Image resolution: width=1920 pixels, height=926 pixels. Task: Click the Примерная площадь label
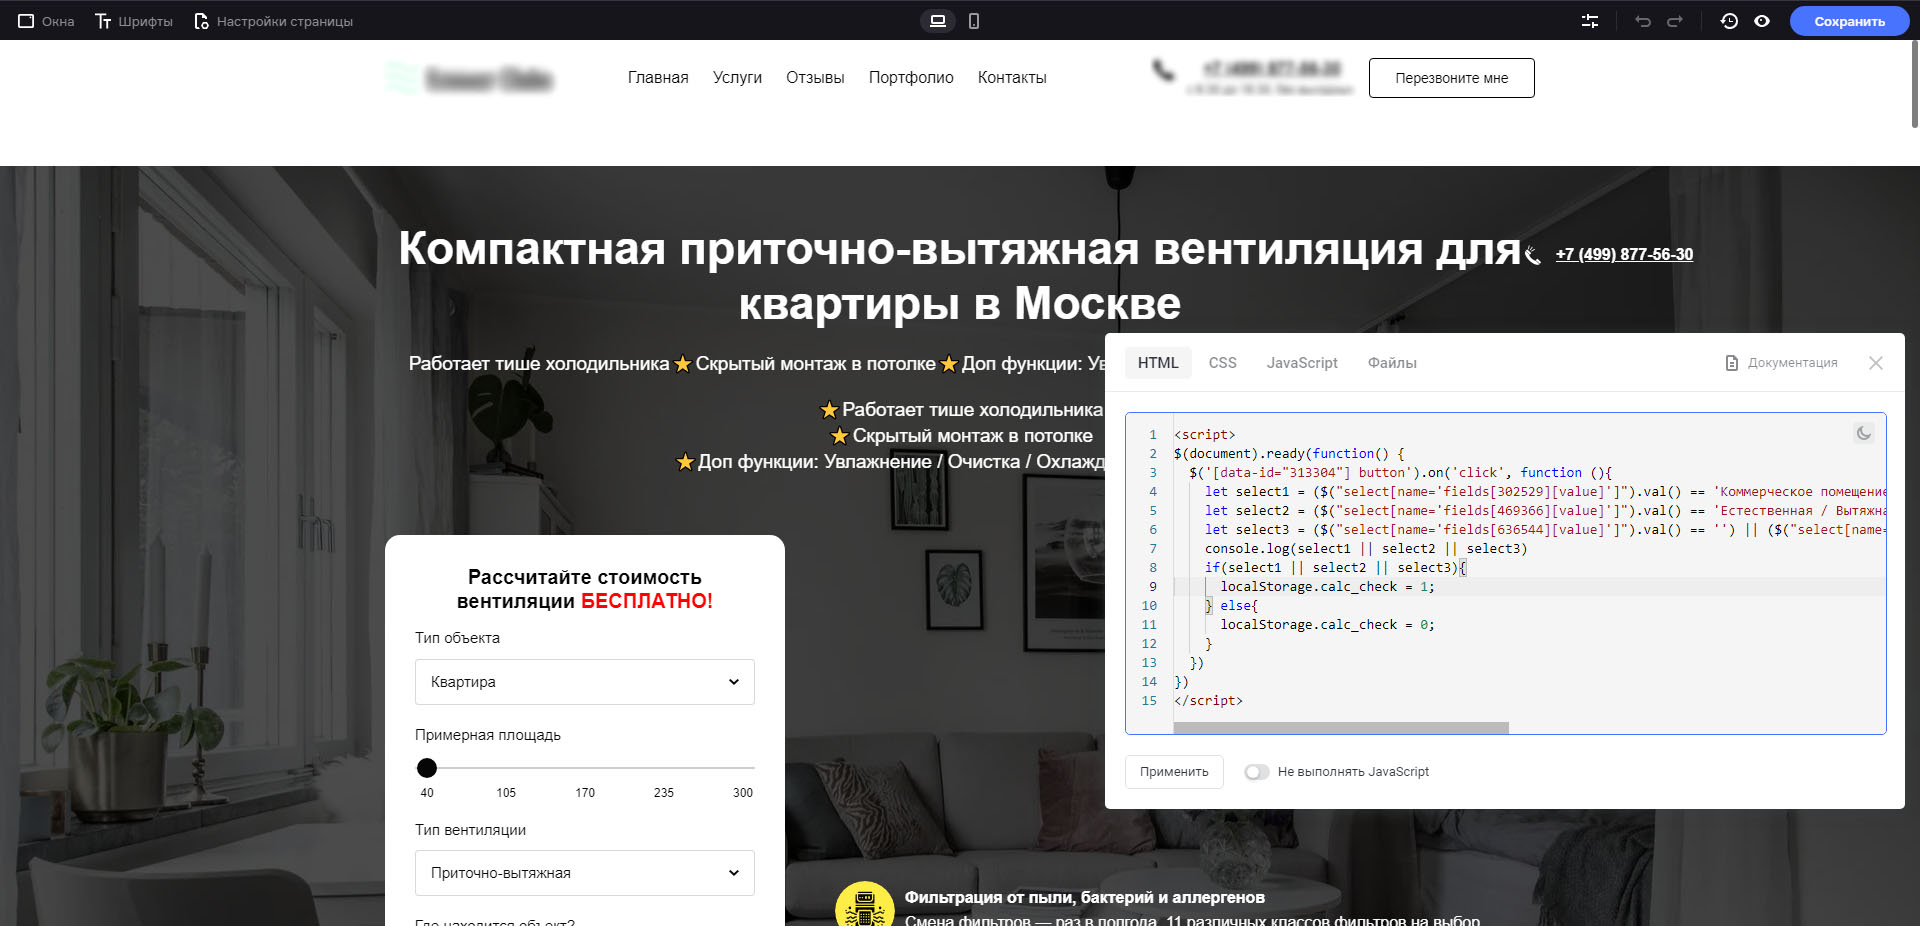488,735
